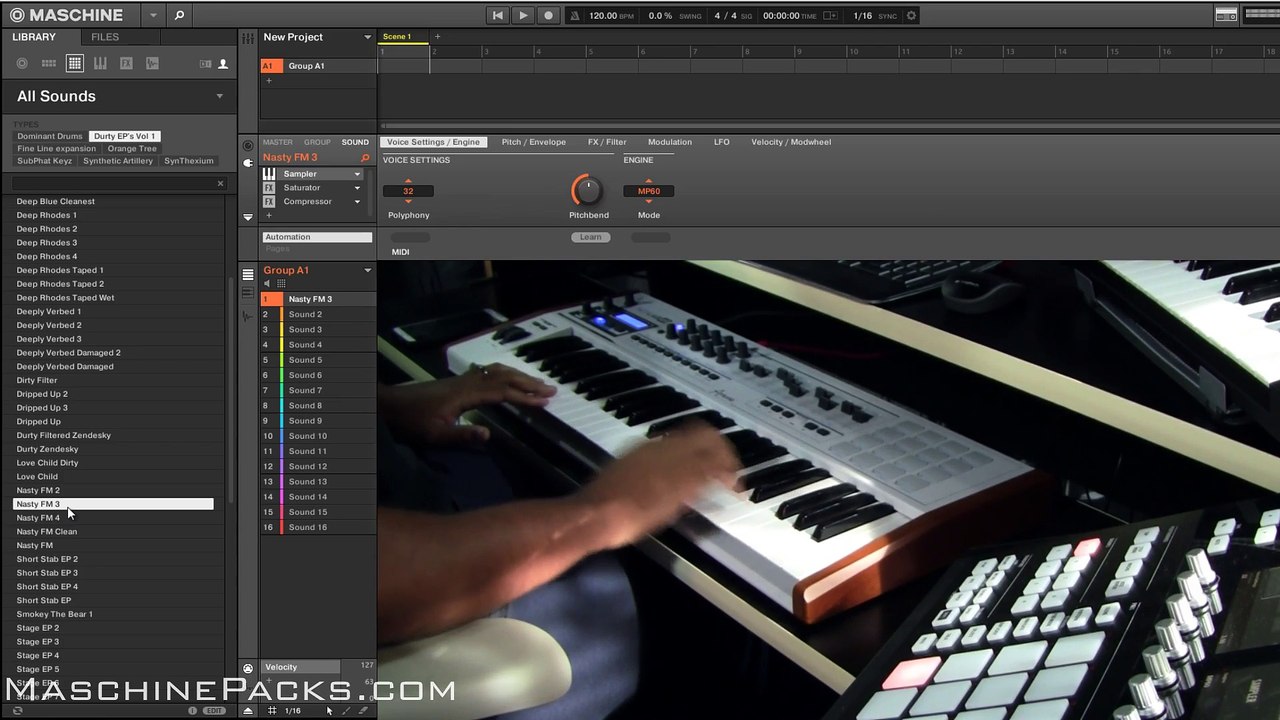Viewport: 1280px width, 720px height.
Task: Click the Learn button under Pitchbend
Action: 591,237
